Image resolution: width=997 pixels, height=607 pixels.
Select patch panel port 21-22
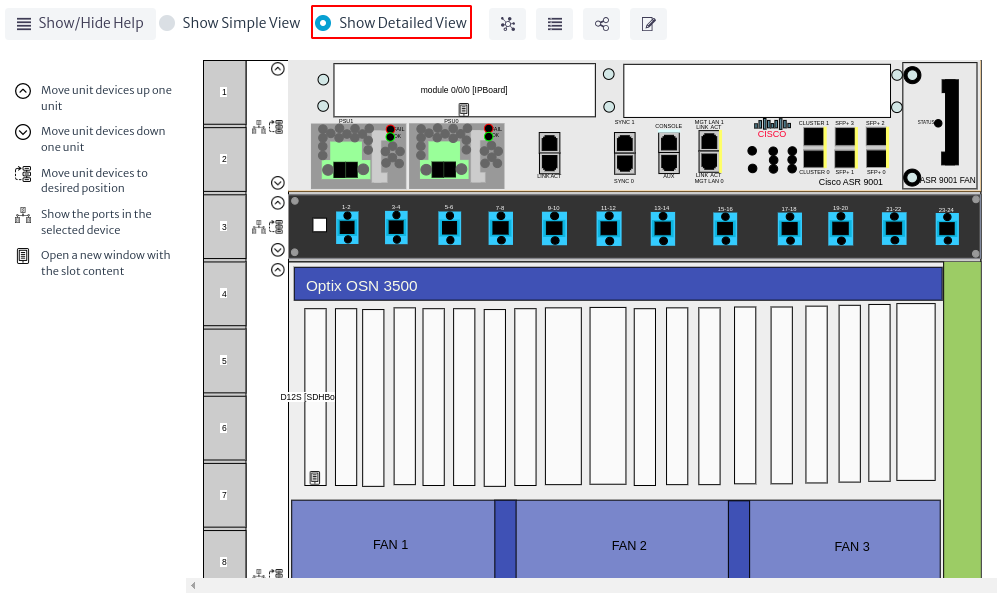[x=894, y=229]
